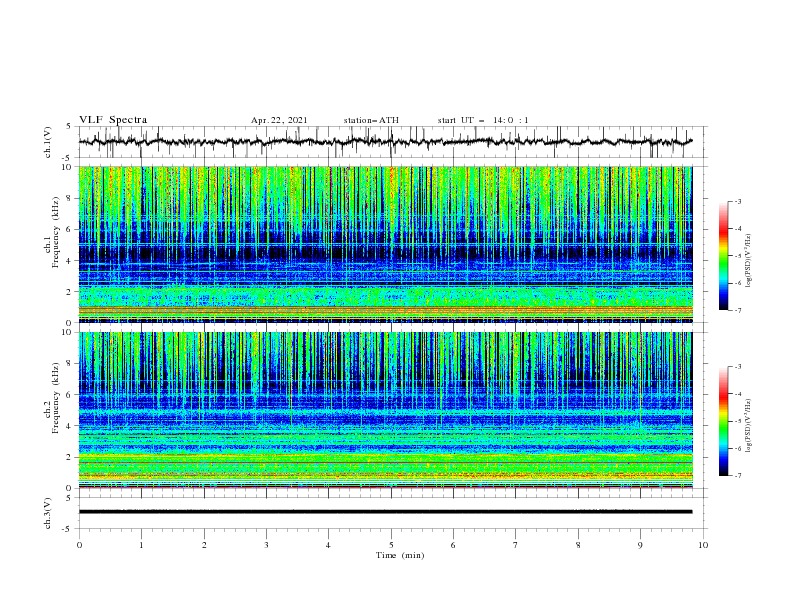
Task: Click the 'ch.3(V)' axis label
Action: [x=47, y=513]
